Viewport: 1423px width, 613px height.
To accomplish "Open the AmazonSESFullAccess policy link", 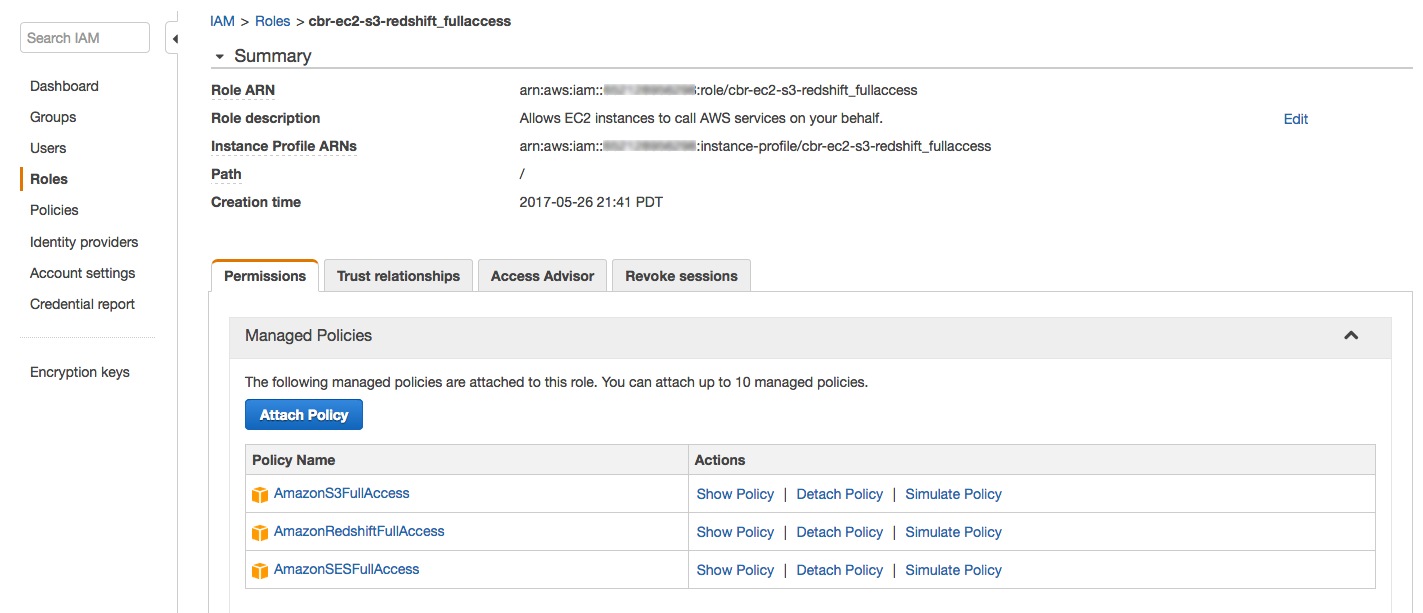I will coord(347,569).
